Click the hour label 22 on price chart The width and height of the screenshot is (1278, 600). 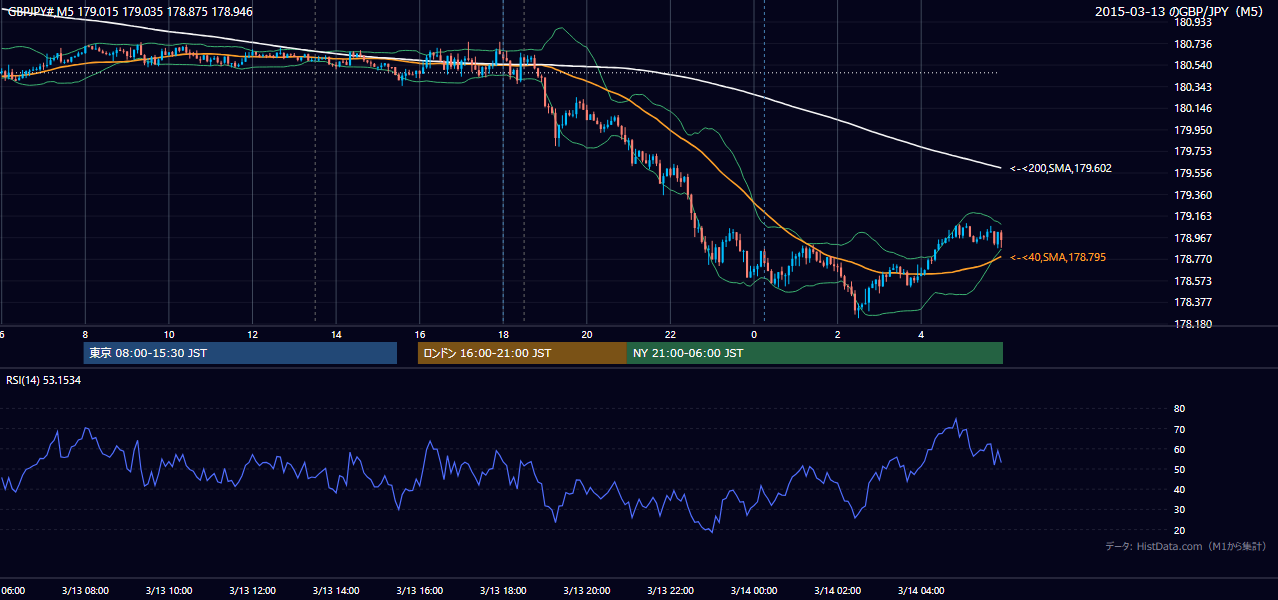tap(670, 334)
